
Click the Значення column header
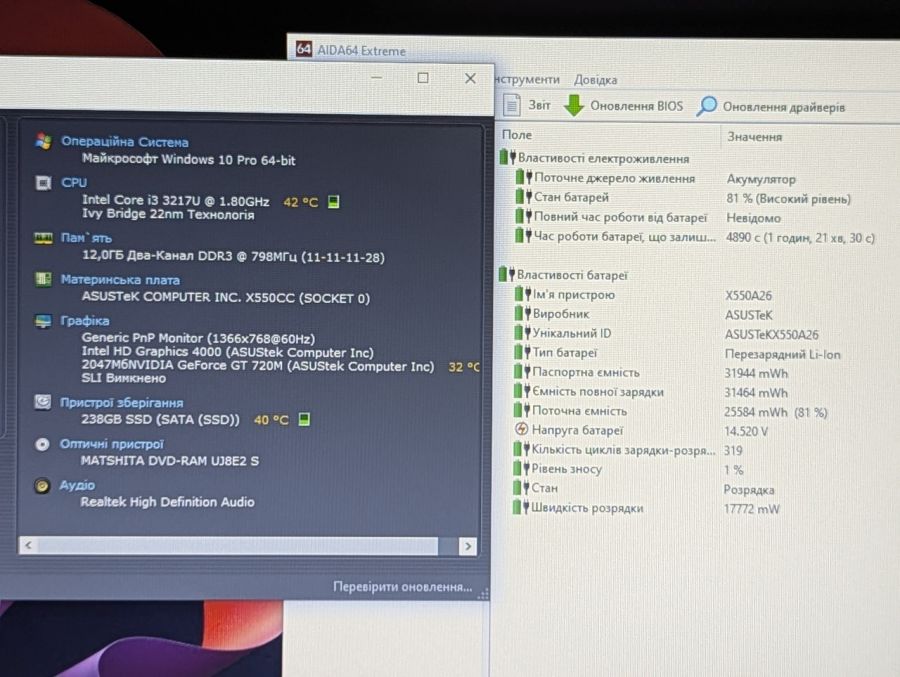click(x=754, y=137)
